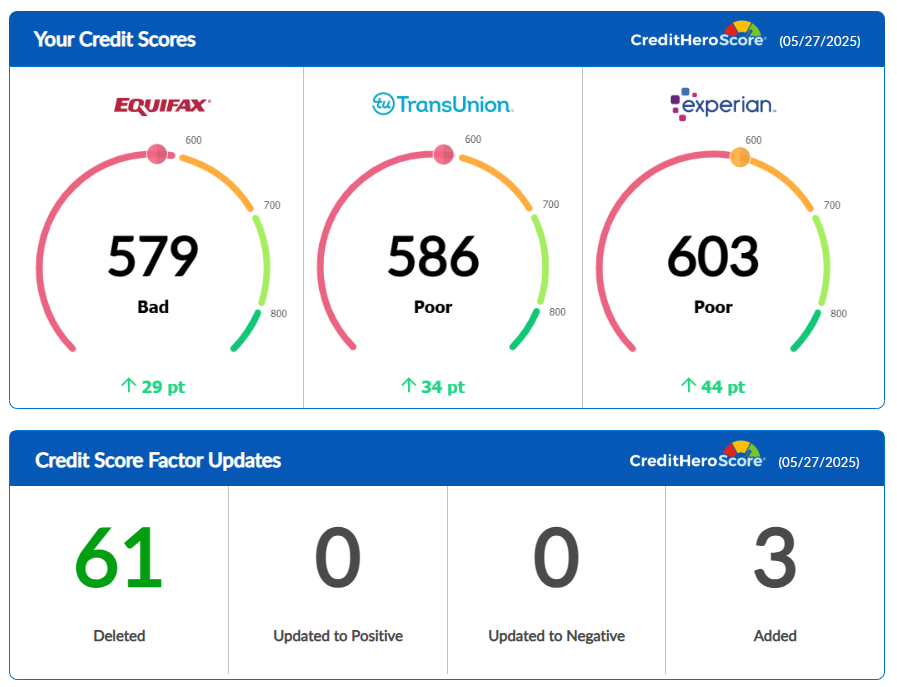
Task: Select the TransUnion score 586
Action: [x=433, y=256]
